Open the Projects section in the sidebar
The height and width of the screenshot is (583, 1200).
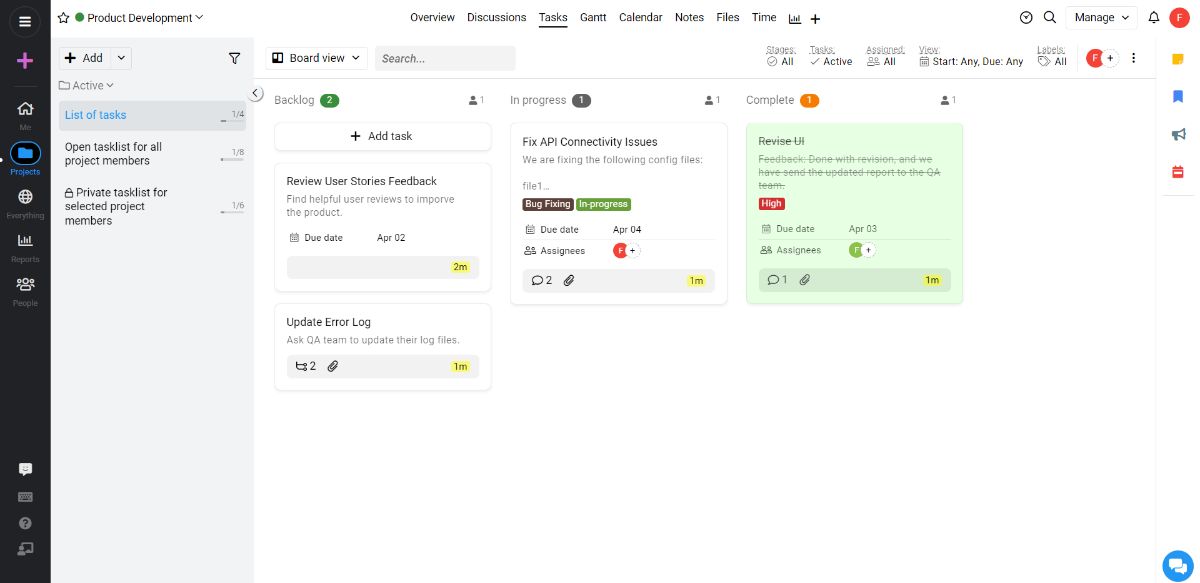25,152
